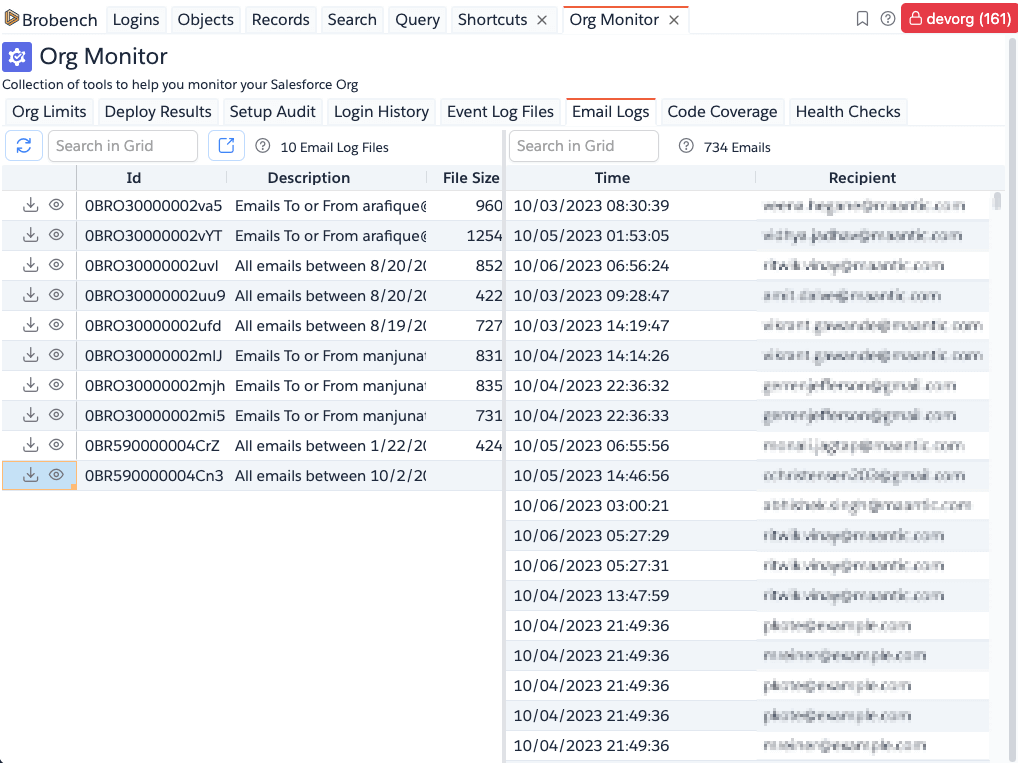
Task: Close the Shortcuts tab
Action: click(x=542, y=20)
